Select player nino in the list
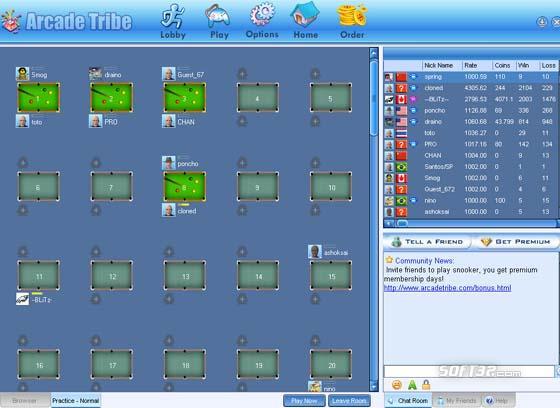Viewport: 560px width, 408px height. coord(471,200)
